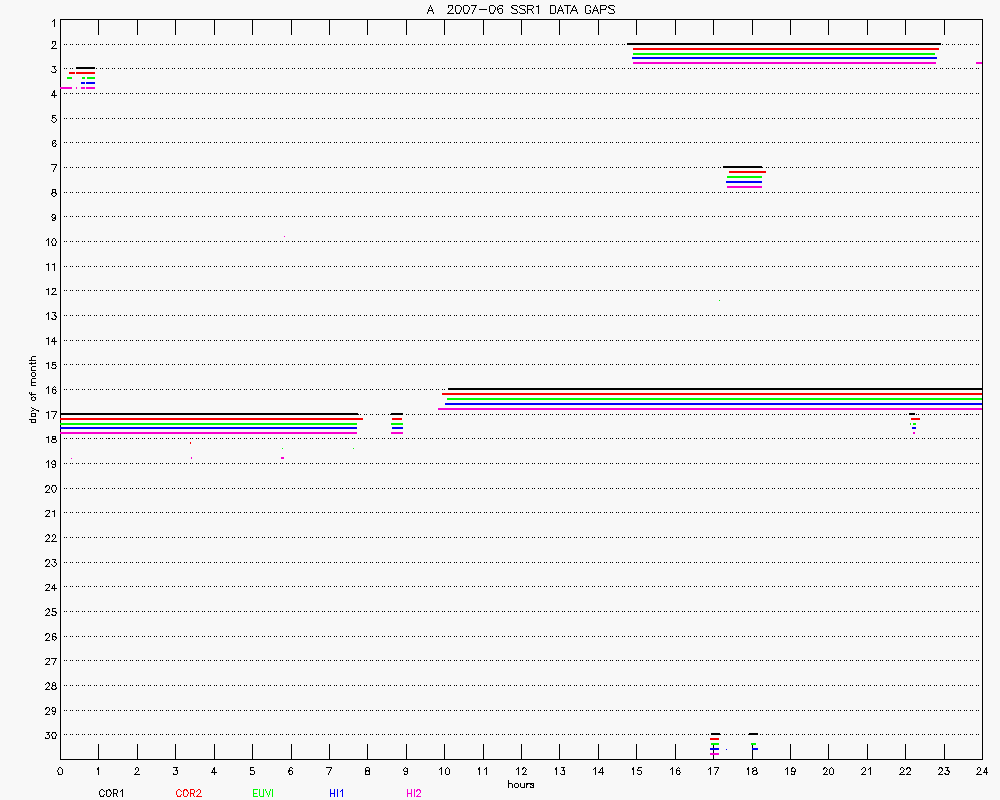Click the day 25 label on the y-axis
Image resolution: width=1000 pixels, height=800 pixels.
coord(46,612)
